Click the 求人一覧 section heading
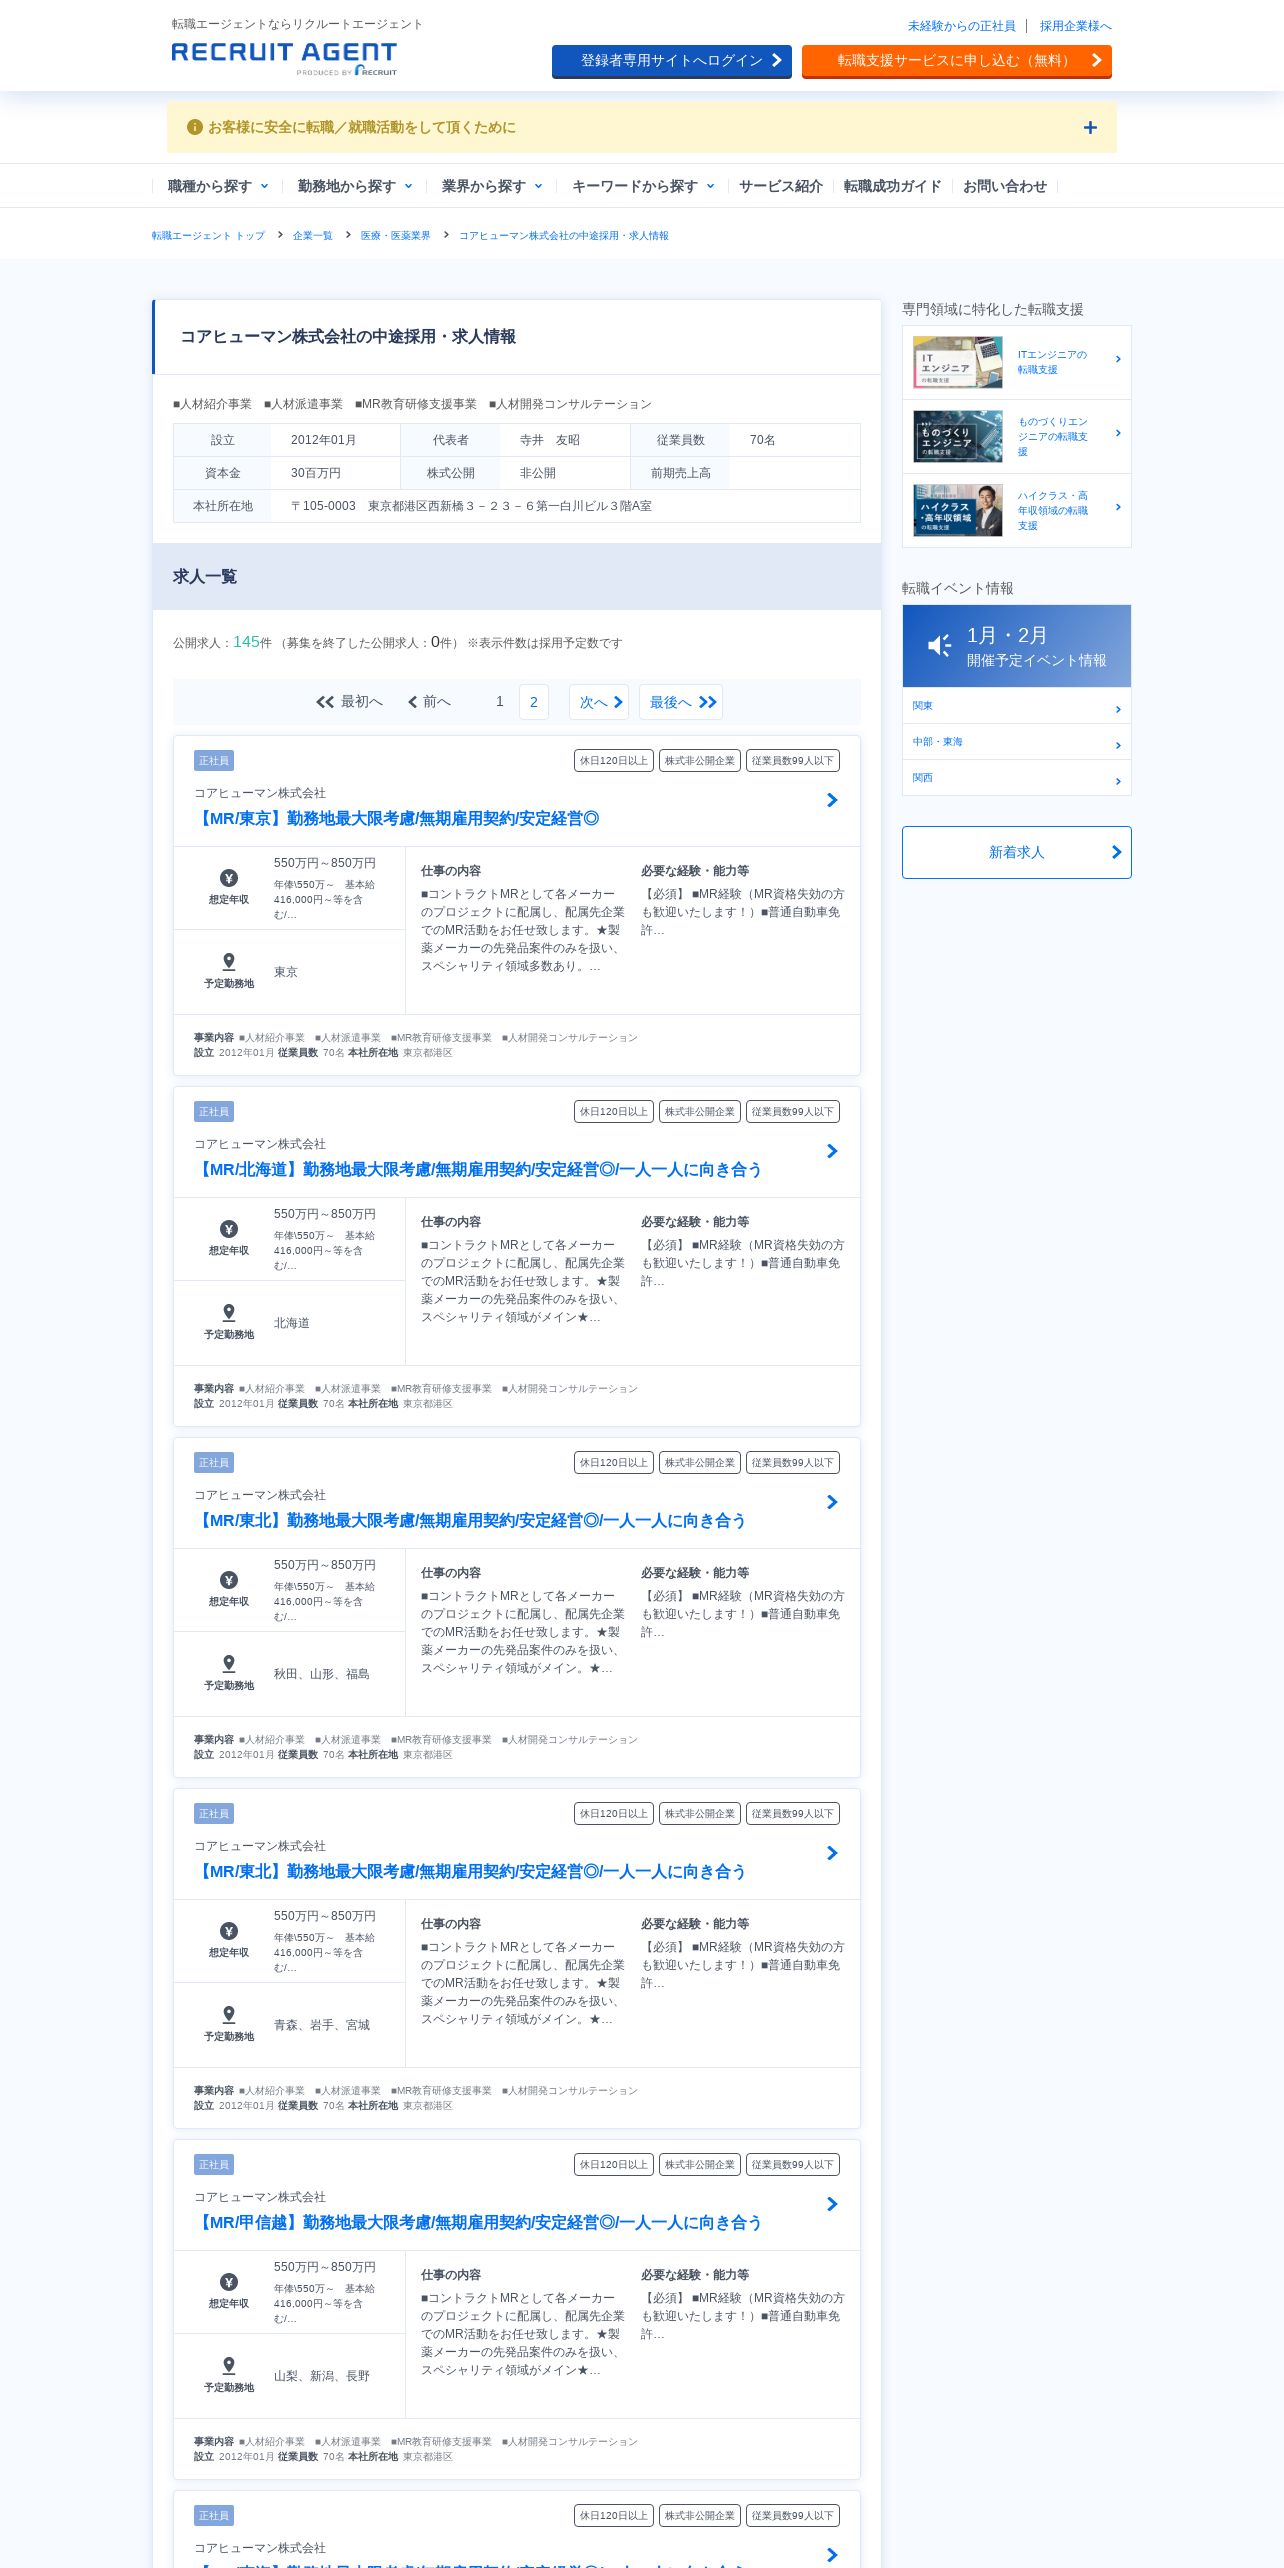Image resolution: width=1284 pixels, height=2568 pixels. (205, 577)
